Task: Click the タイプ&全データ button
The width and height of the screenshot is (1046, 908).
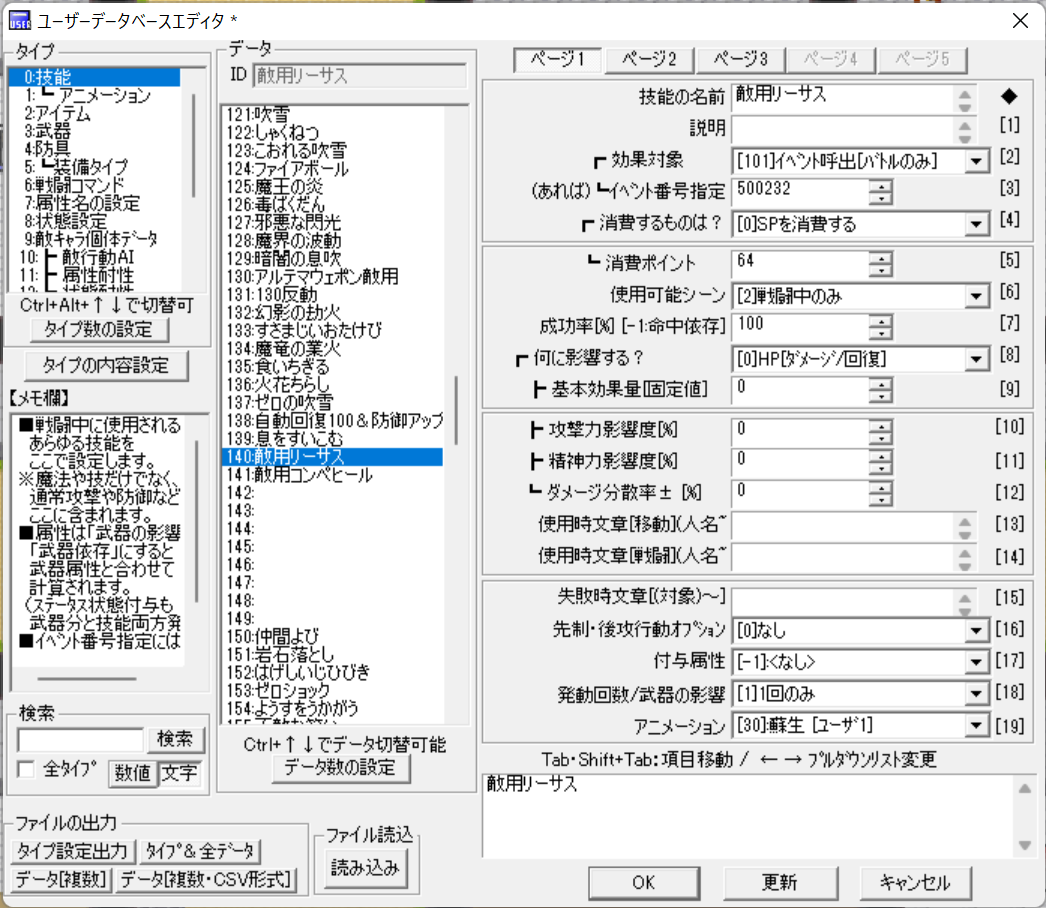Action: [x=200, y=851]
